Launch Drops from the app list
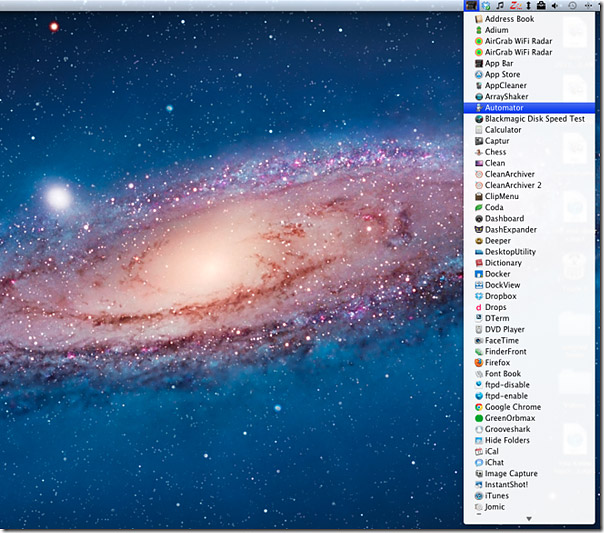Image resolution: width=604 pixels, height=533 pixels. pyautogui.click(x=529, y=307)
